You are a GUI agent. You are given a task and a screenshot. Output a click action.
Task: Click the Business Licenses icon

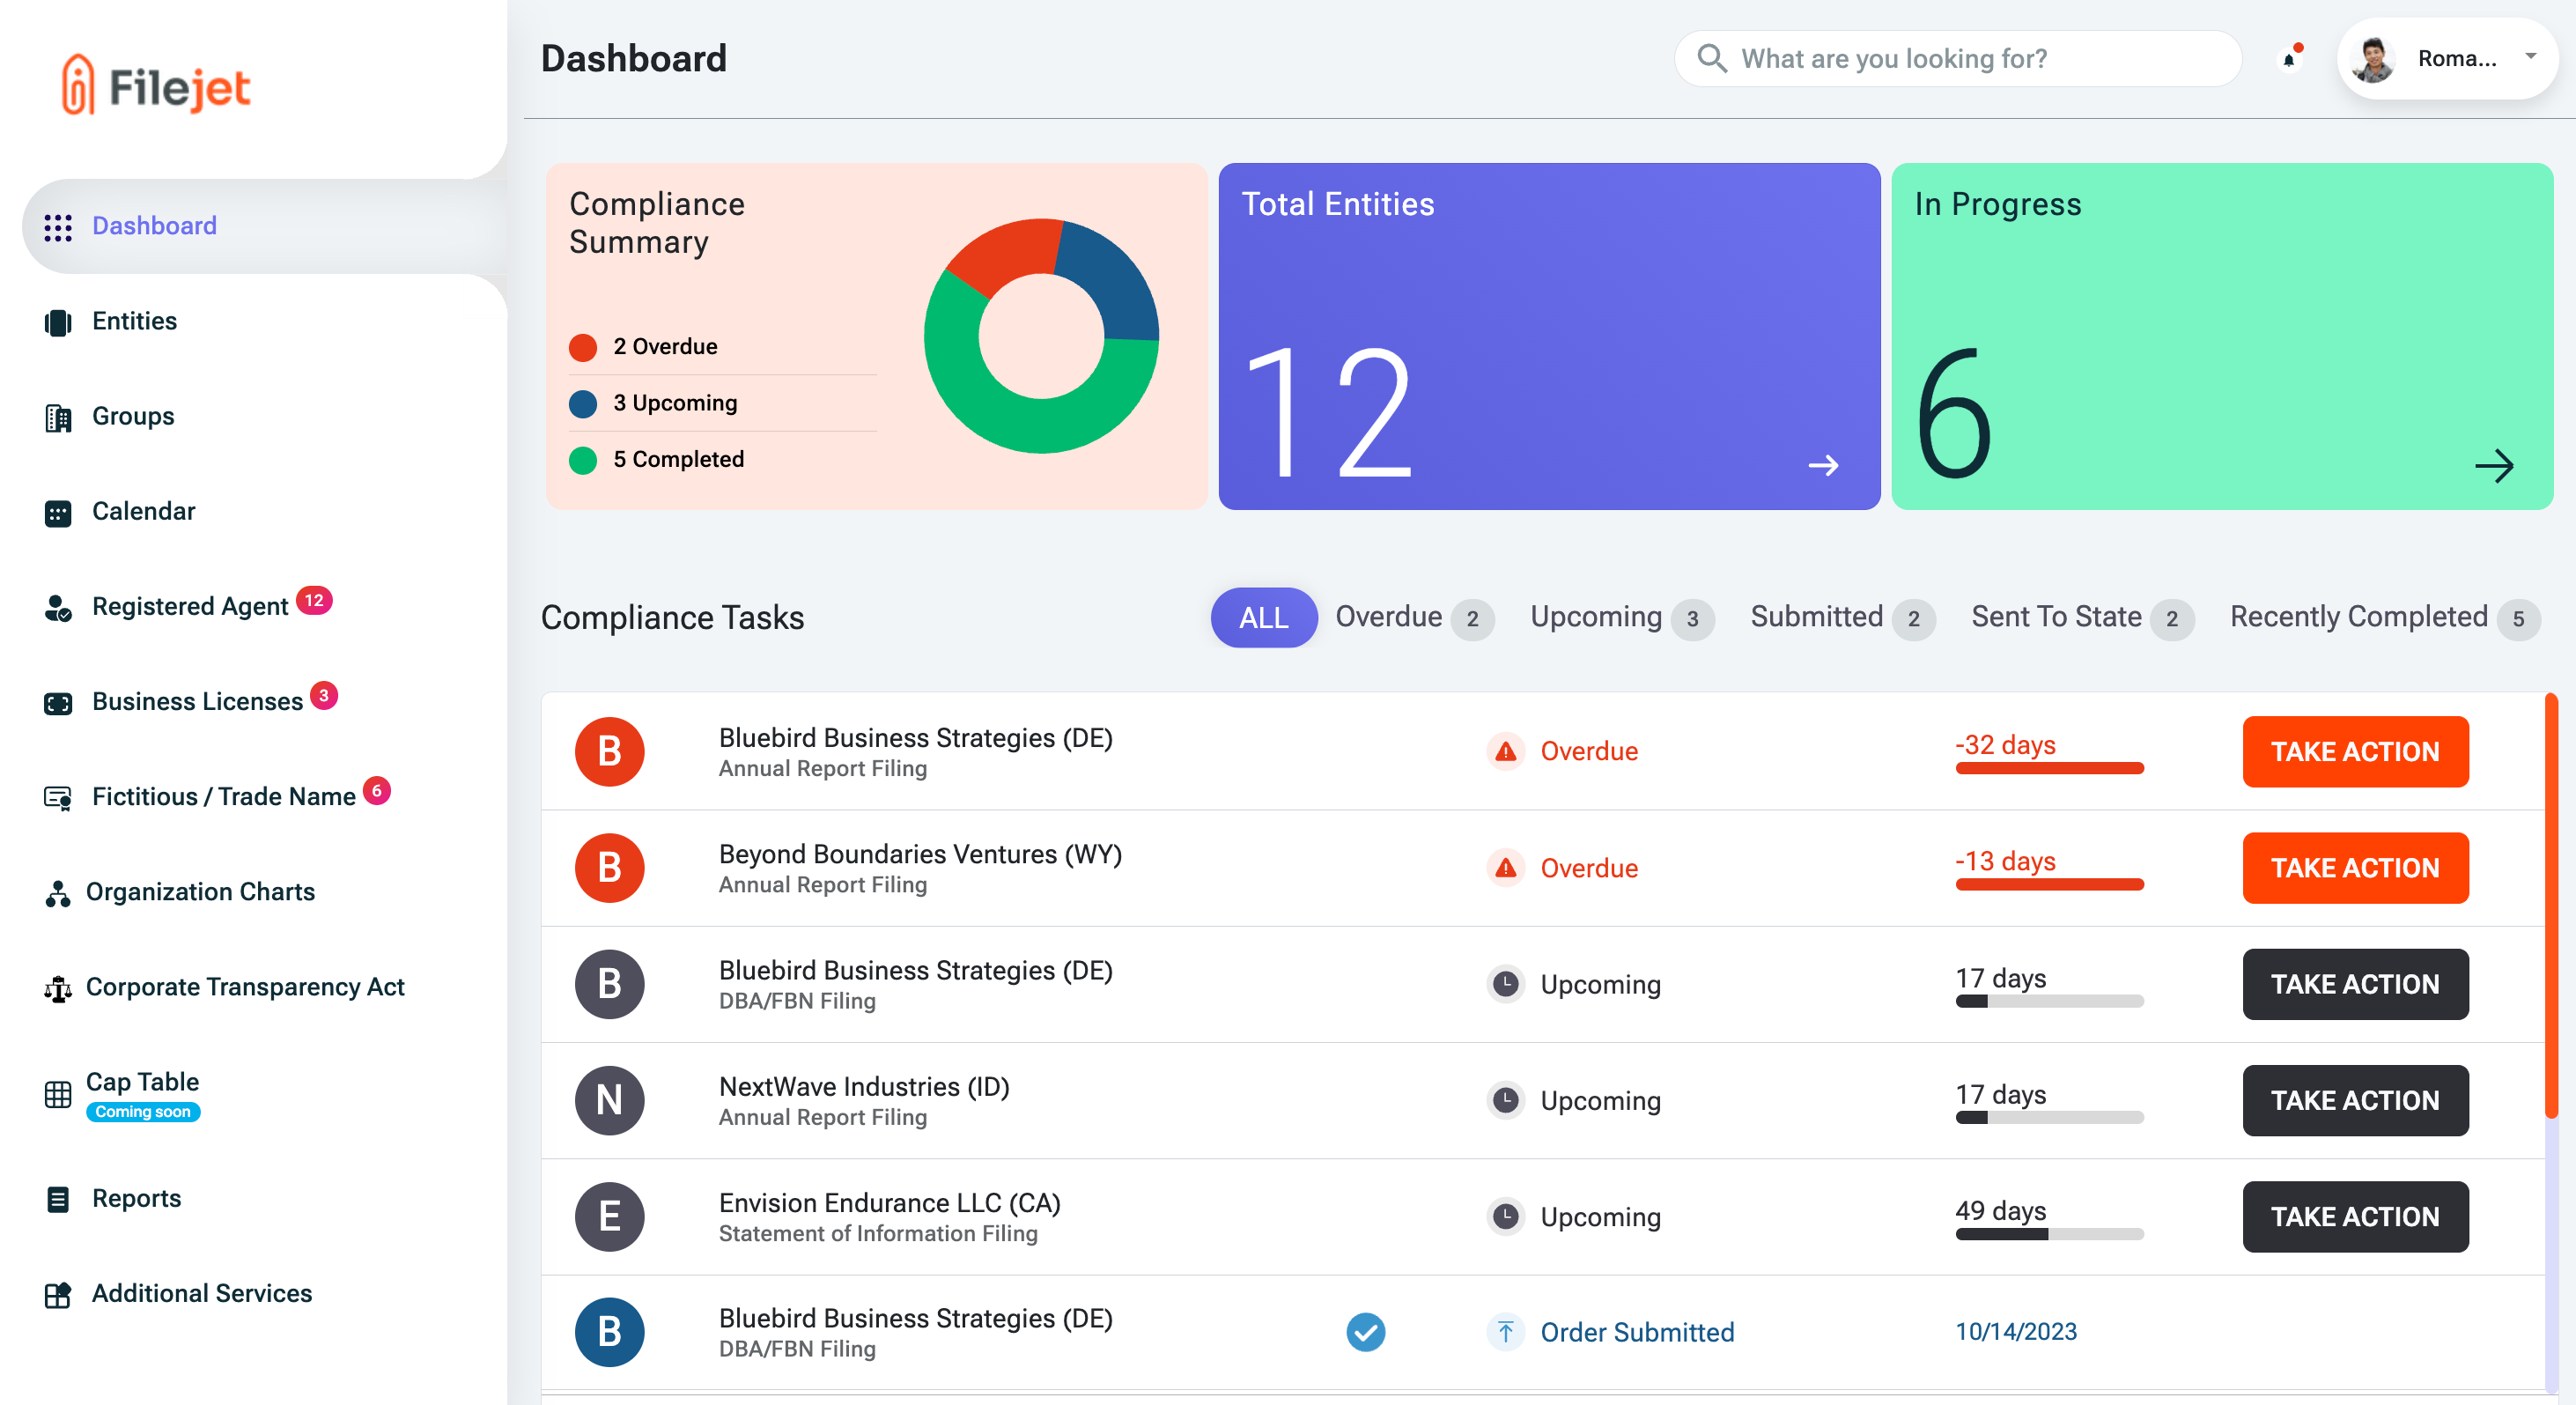pyautogui.click(x=58, y=703)
